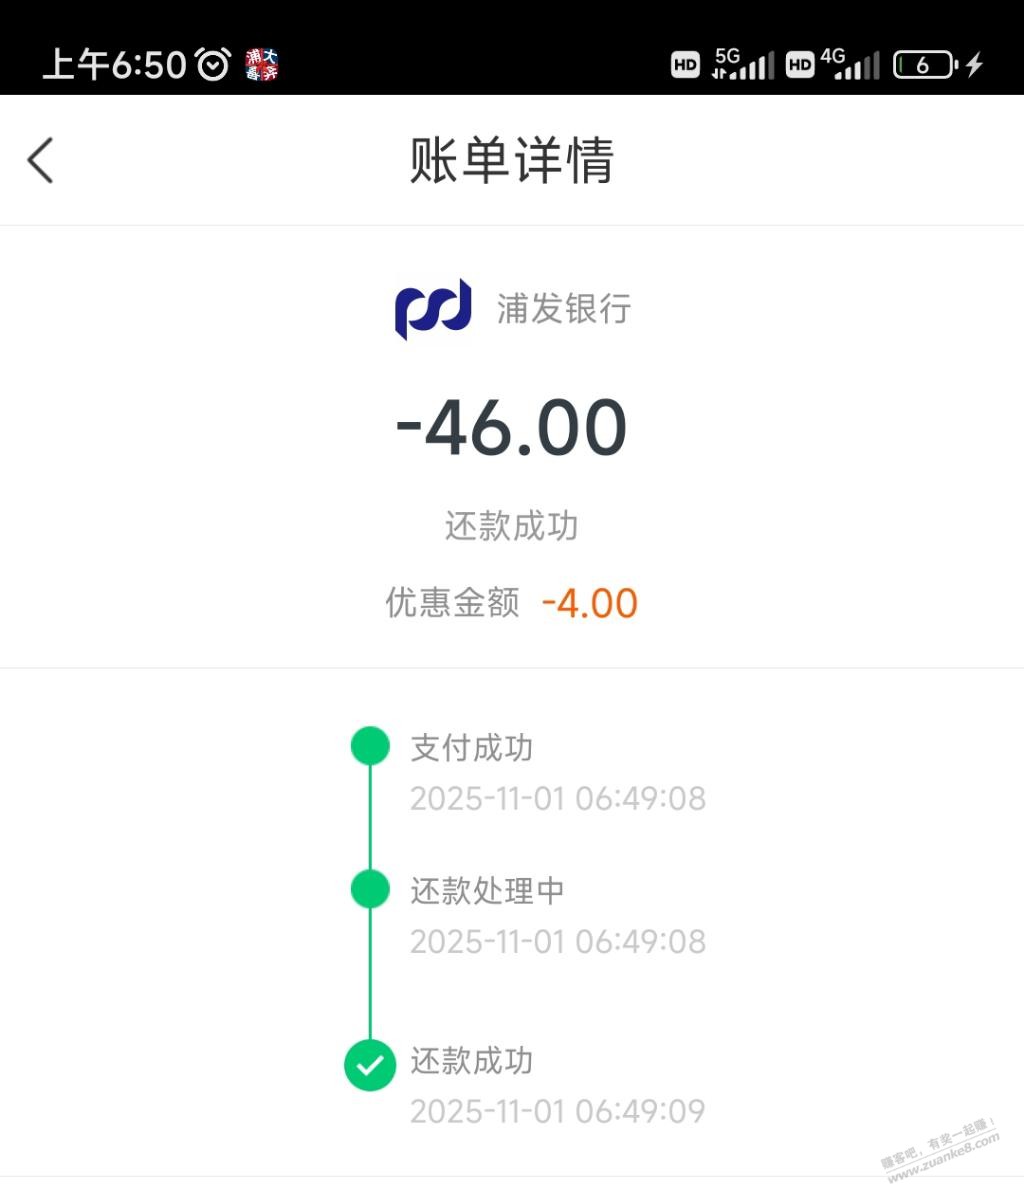The width and height of the screenshot is (1024, 1203).
Task: Tap the -46.00 repayment amount
Action: (511, 428)
